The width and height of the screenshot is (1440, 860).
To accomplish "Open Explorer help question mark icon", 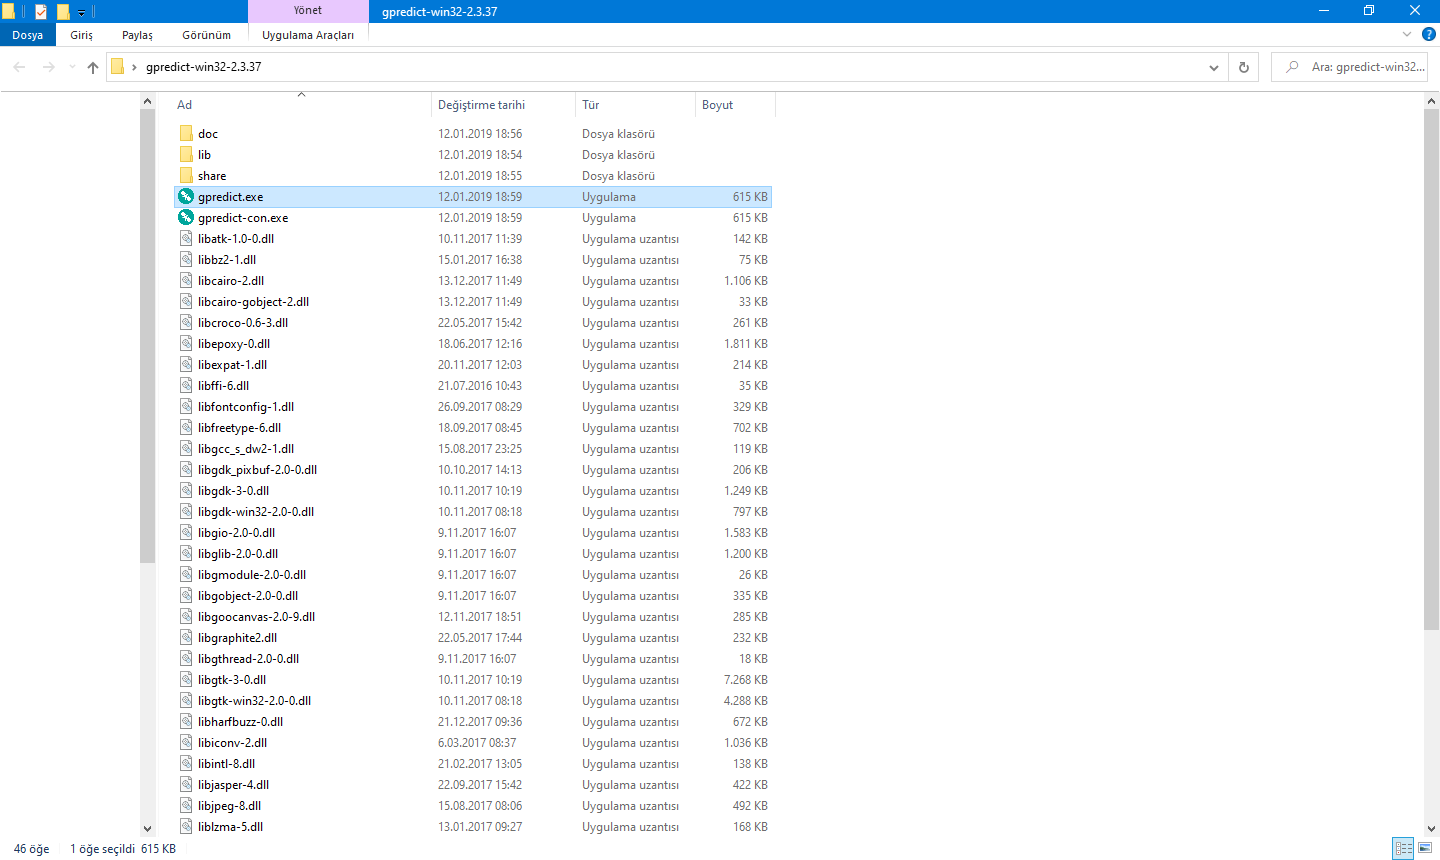I will pos(1429,34).
